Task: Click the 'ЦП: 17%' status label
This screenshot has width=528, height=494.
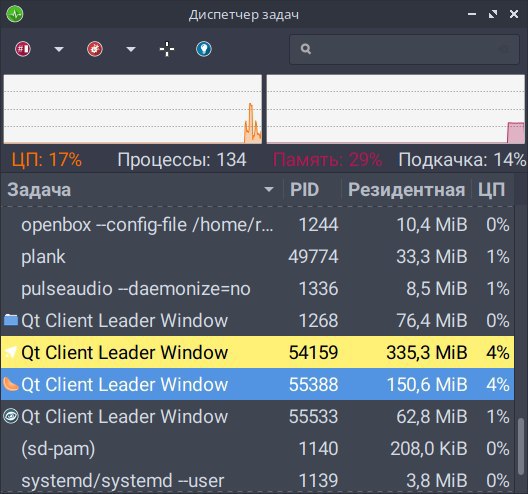Action: (x=46, y=160)
